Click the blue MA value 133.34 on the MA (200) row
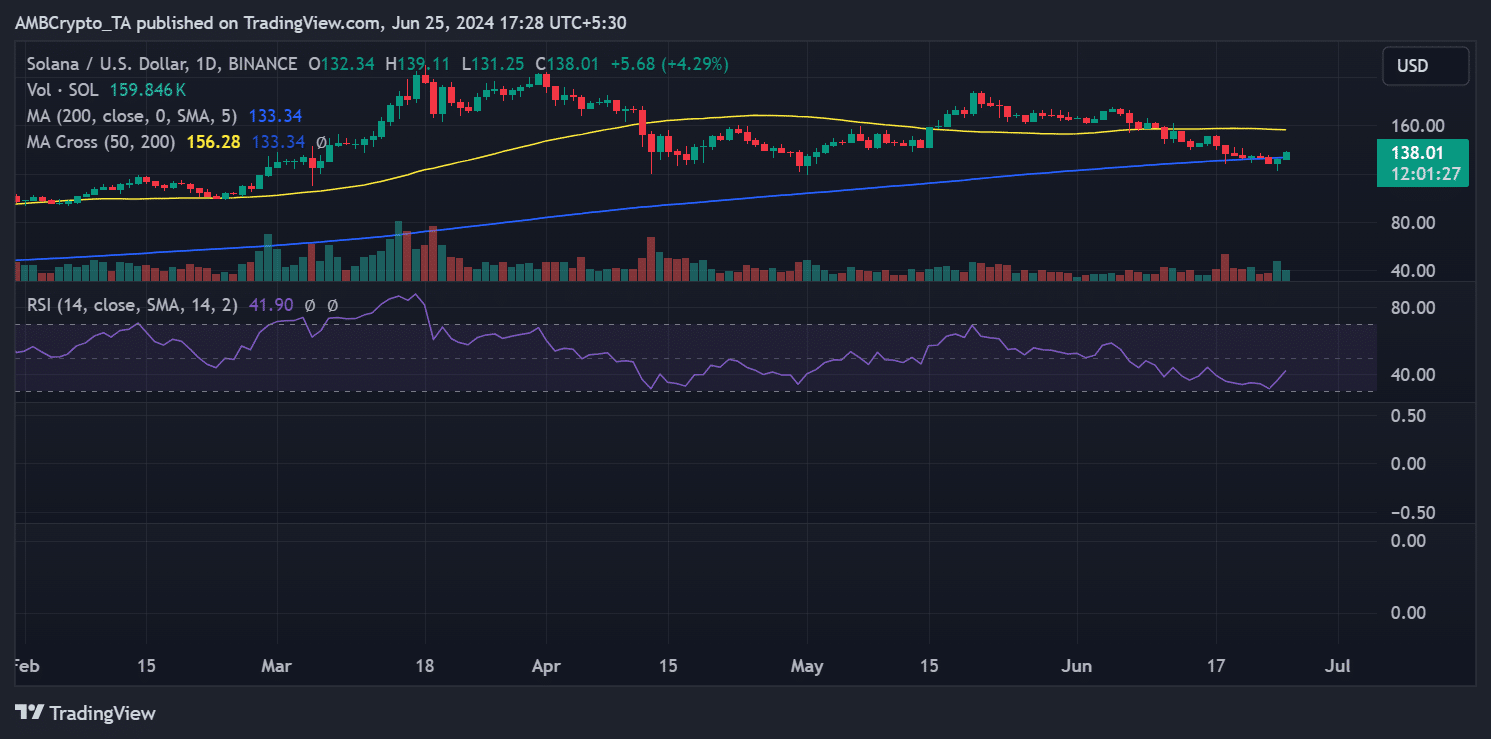The height and width of the screenshot is (739, 1491). click(x=276, y=116)
